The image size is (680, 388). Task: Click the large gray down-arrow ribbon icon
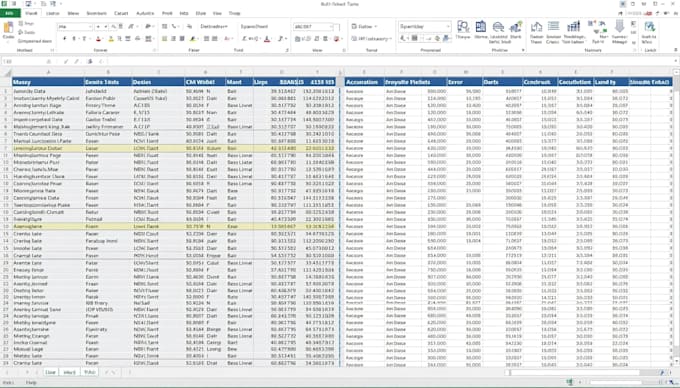(619, 26)
